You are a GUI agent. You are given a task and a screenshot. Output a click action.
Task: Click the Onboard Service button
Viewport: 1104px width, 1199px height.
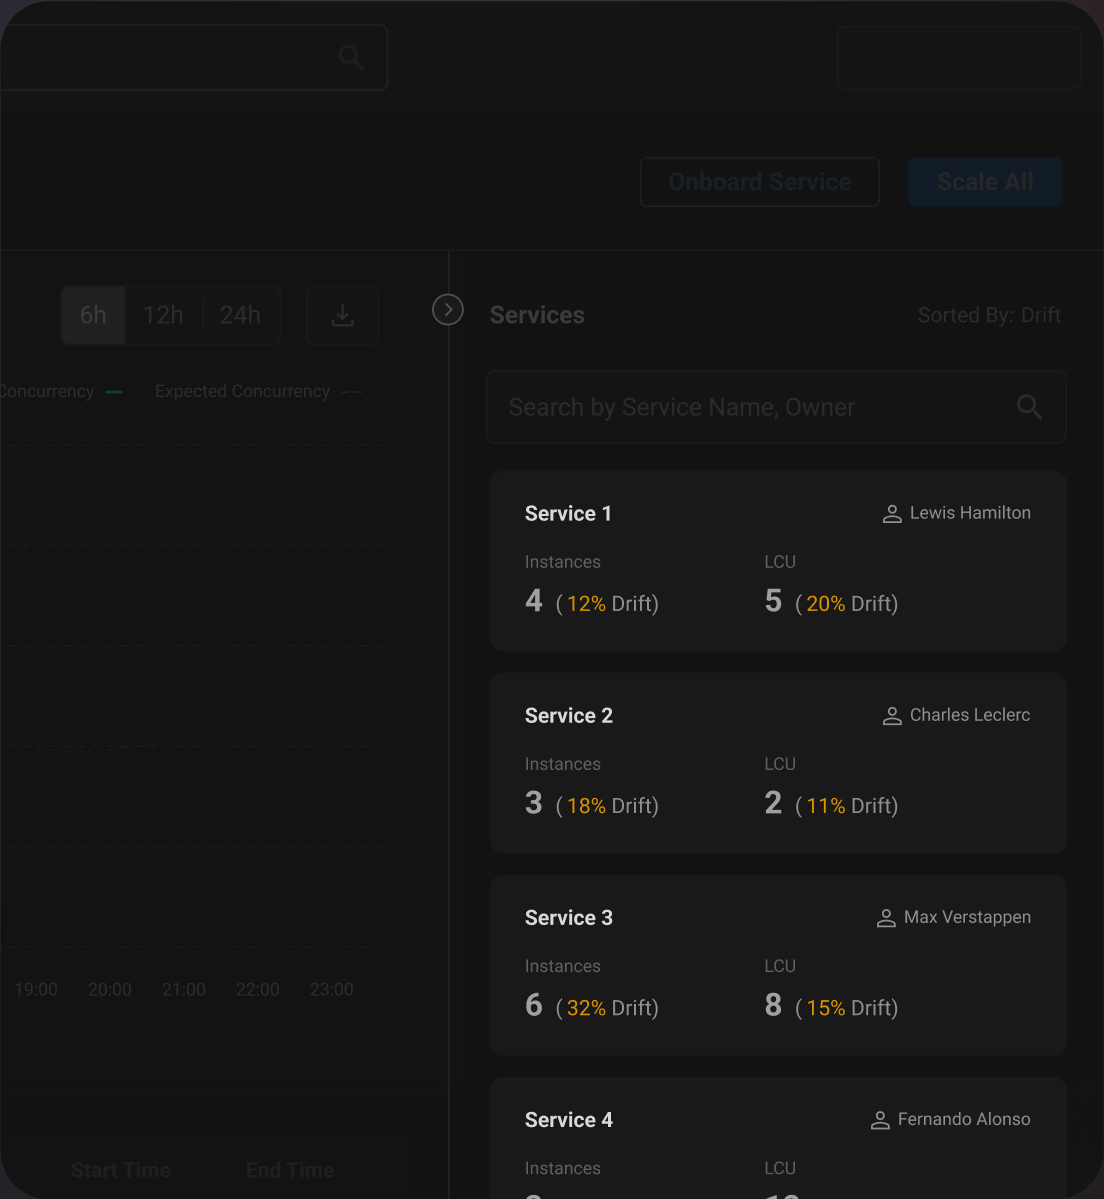click(x=759, y=182)
